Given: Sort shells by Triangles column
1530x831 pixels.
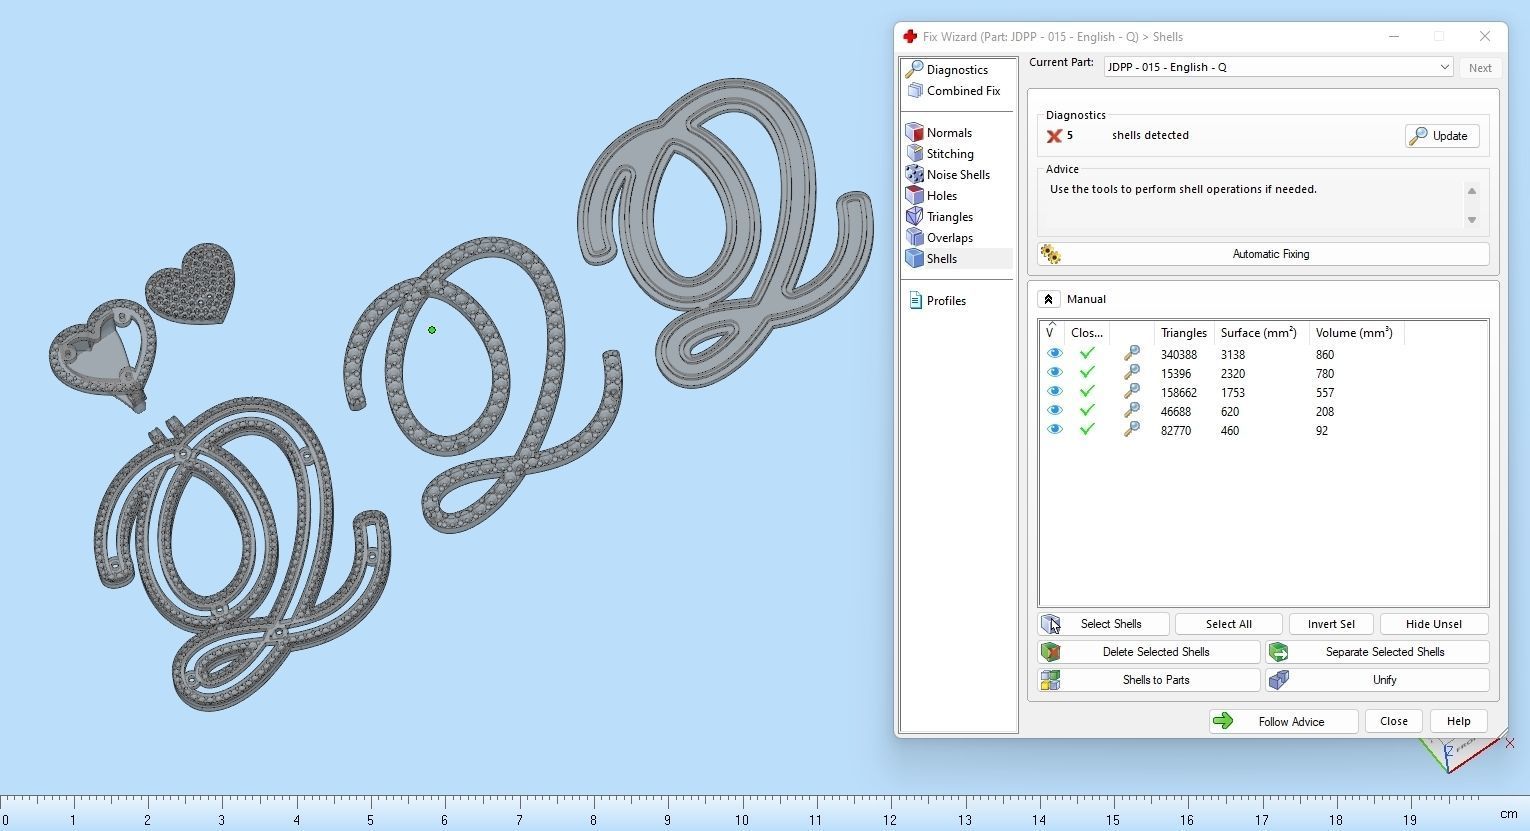Looking at the screenshot, I should pos(1184,333).
